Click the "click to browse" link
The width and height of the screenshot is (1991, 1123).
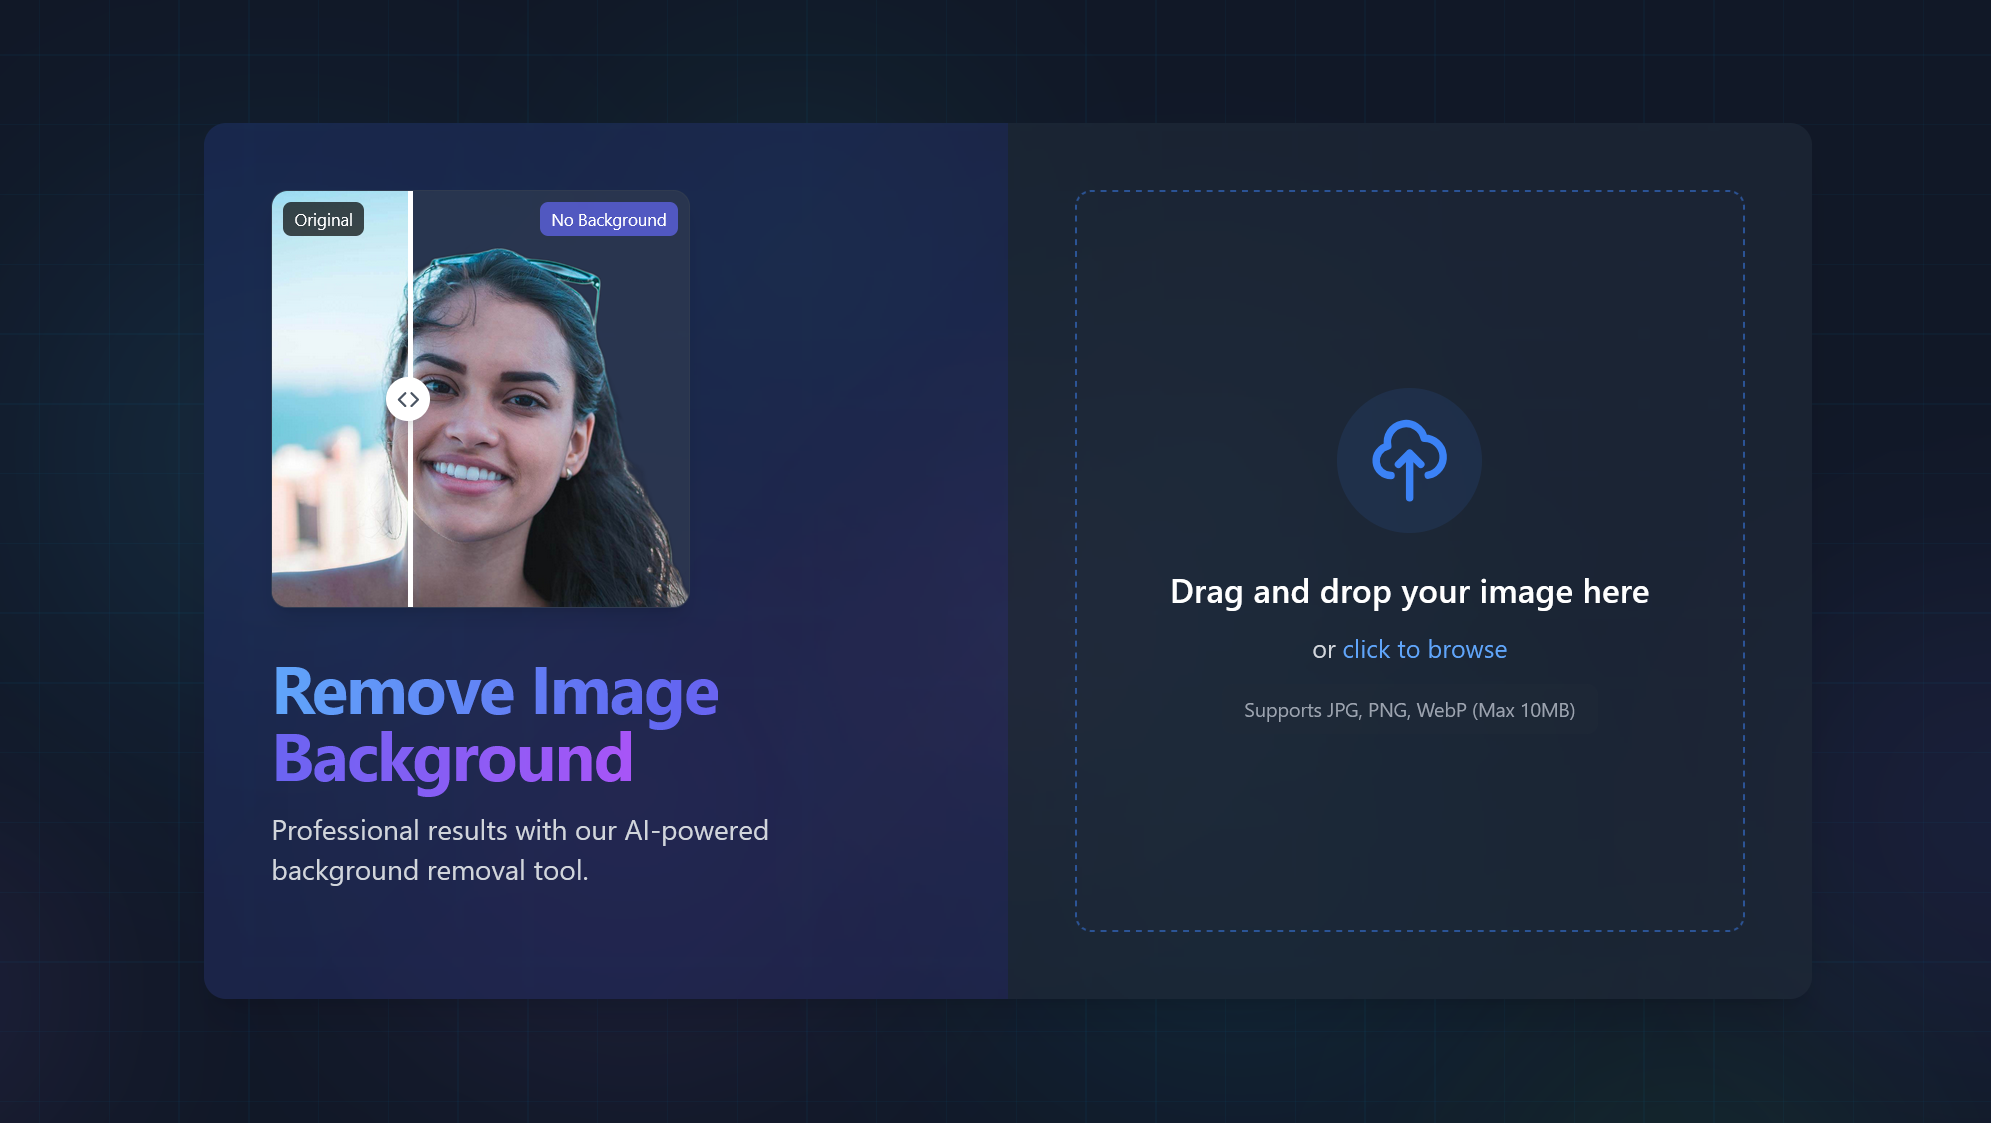1424,650
